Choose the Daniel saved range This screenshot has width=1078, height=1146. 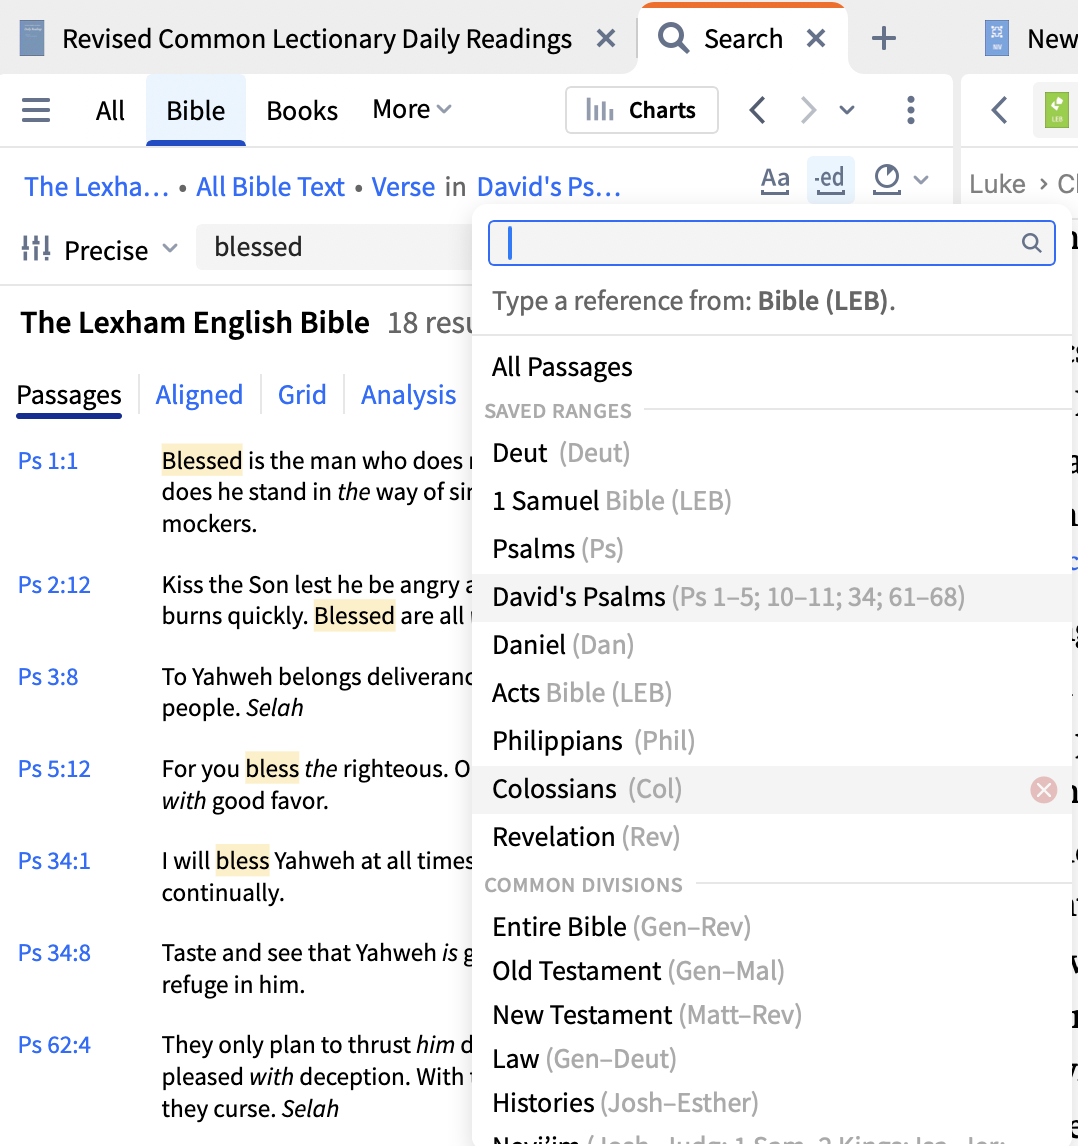772,645
